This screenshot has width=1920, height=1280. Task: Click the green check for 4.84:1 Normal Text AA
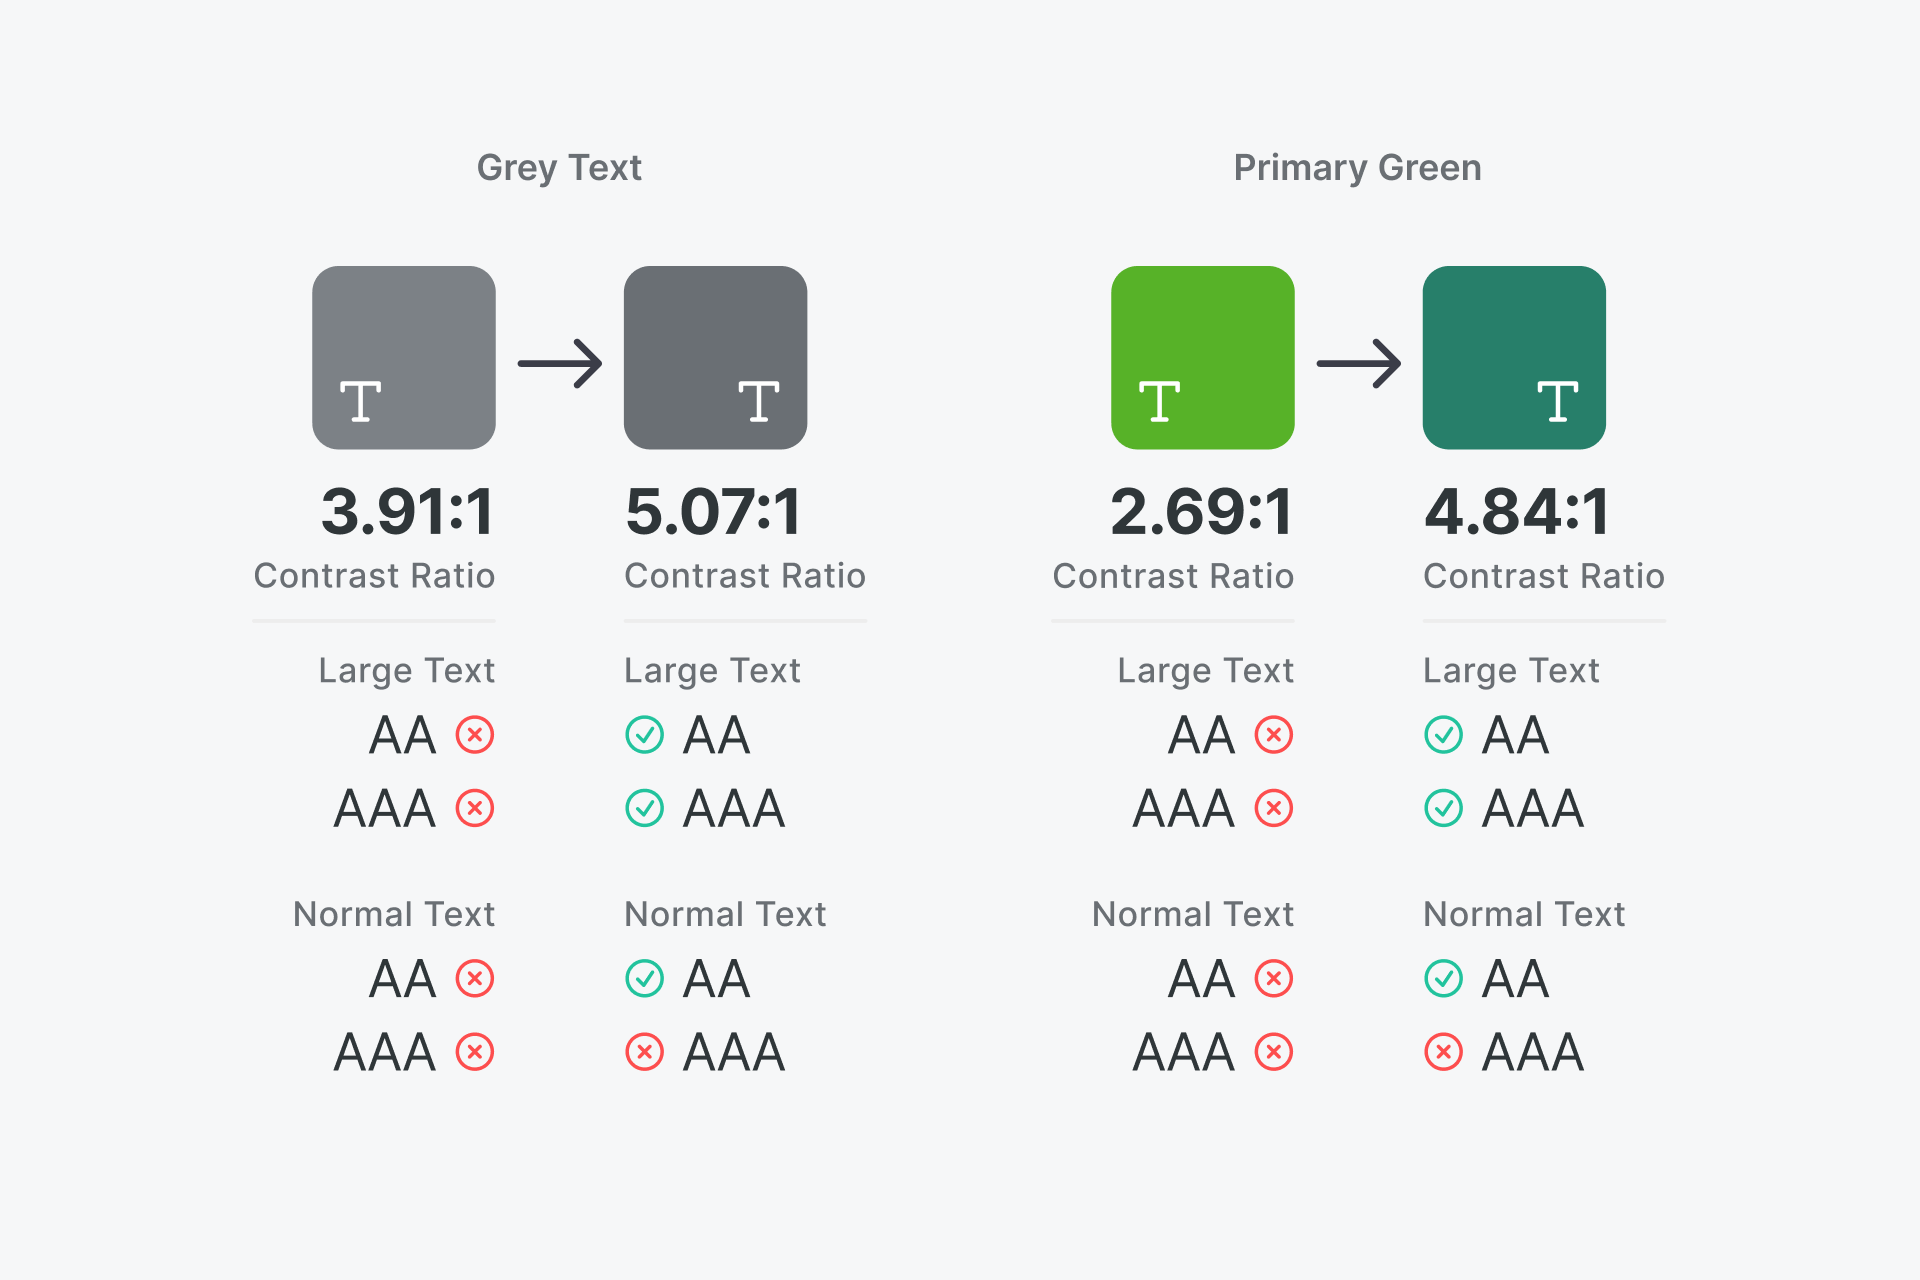[1444, 978]
